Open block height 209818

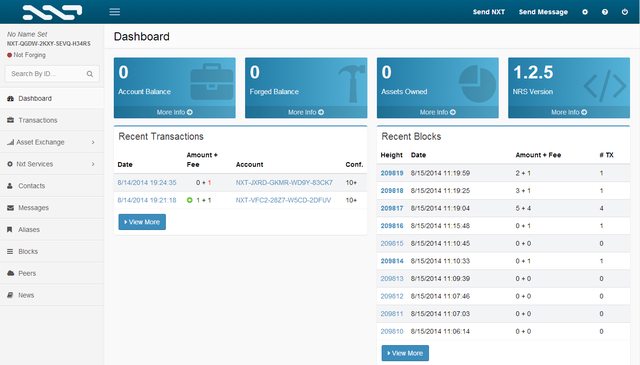click(392, 191)
